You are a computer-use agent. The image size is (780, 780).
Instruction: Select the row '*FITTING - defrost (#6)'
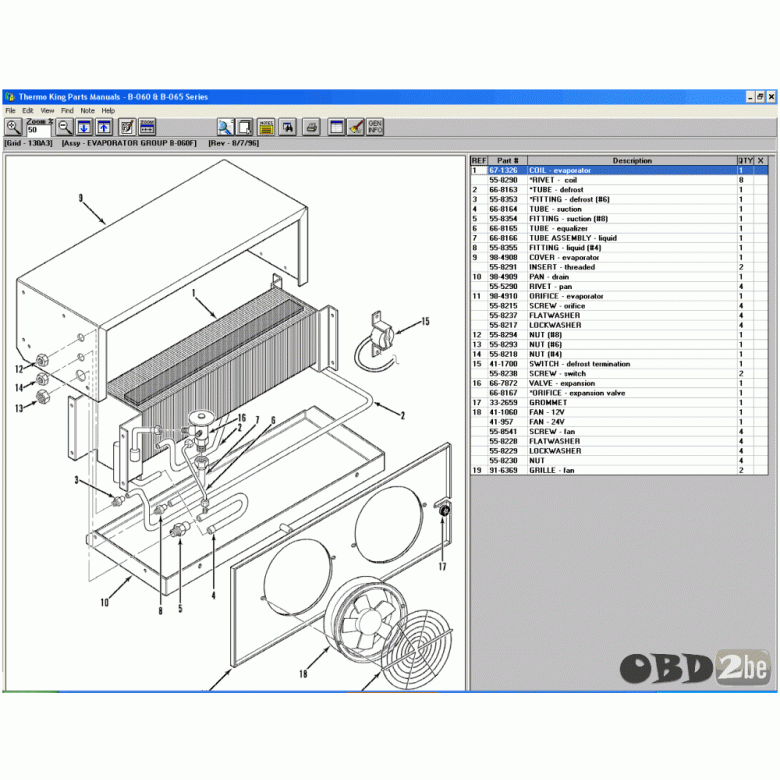coord(619,199)
